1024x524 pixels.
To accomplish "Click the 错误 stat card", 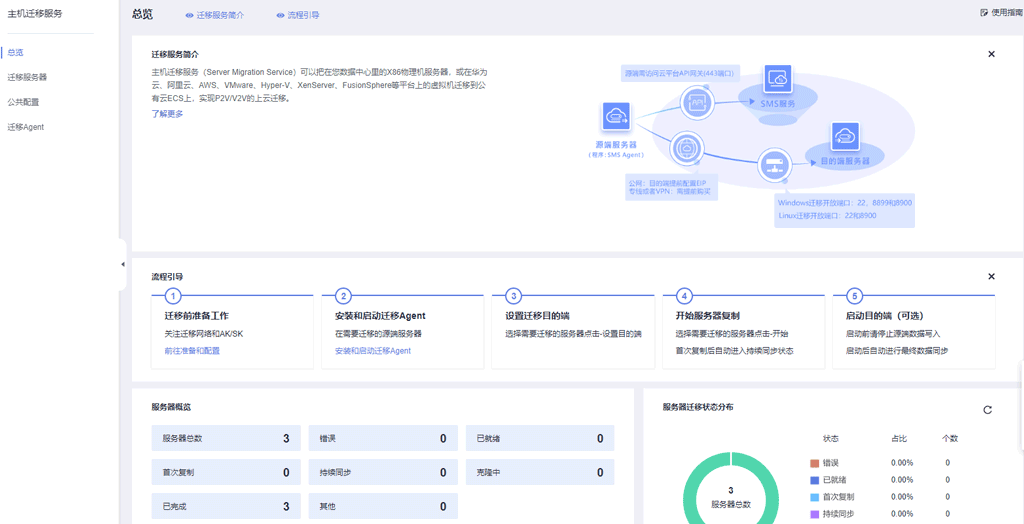I will (383, 438).
